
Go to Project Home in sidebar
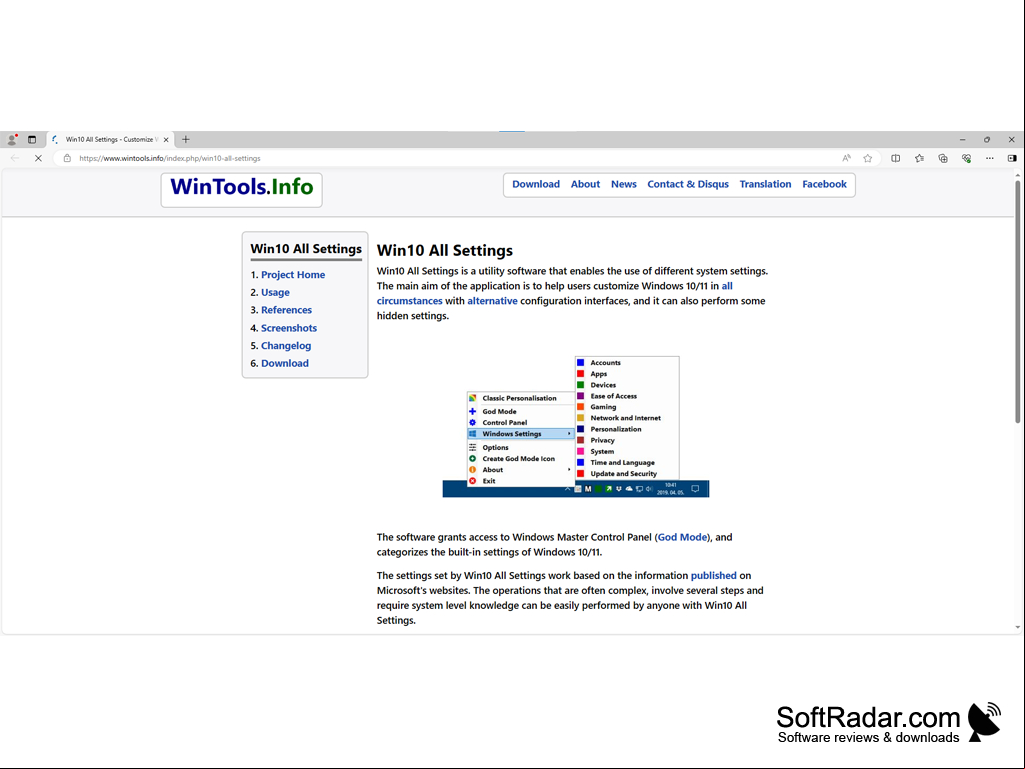point(293,275)
